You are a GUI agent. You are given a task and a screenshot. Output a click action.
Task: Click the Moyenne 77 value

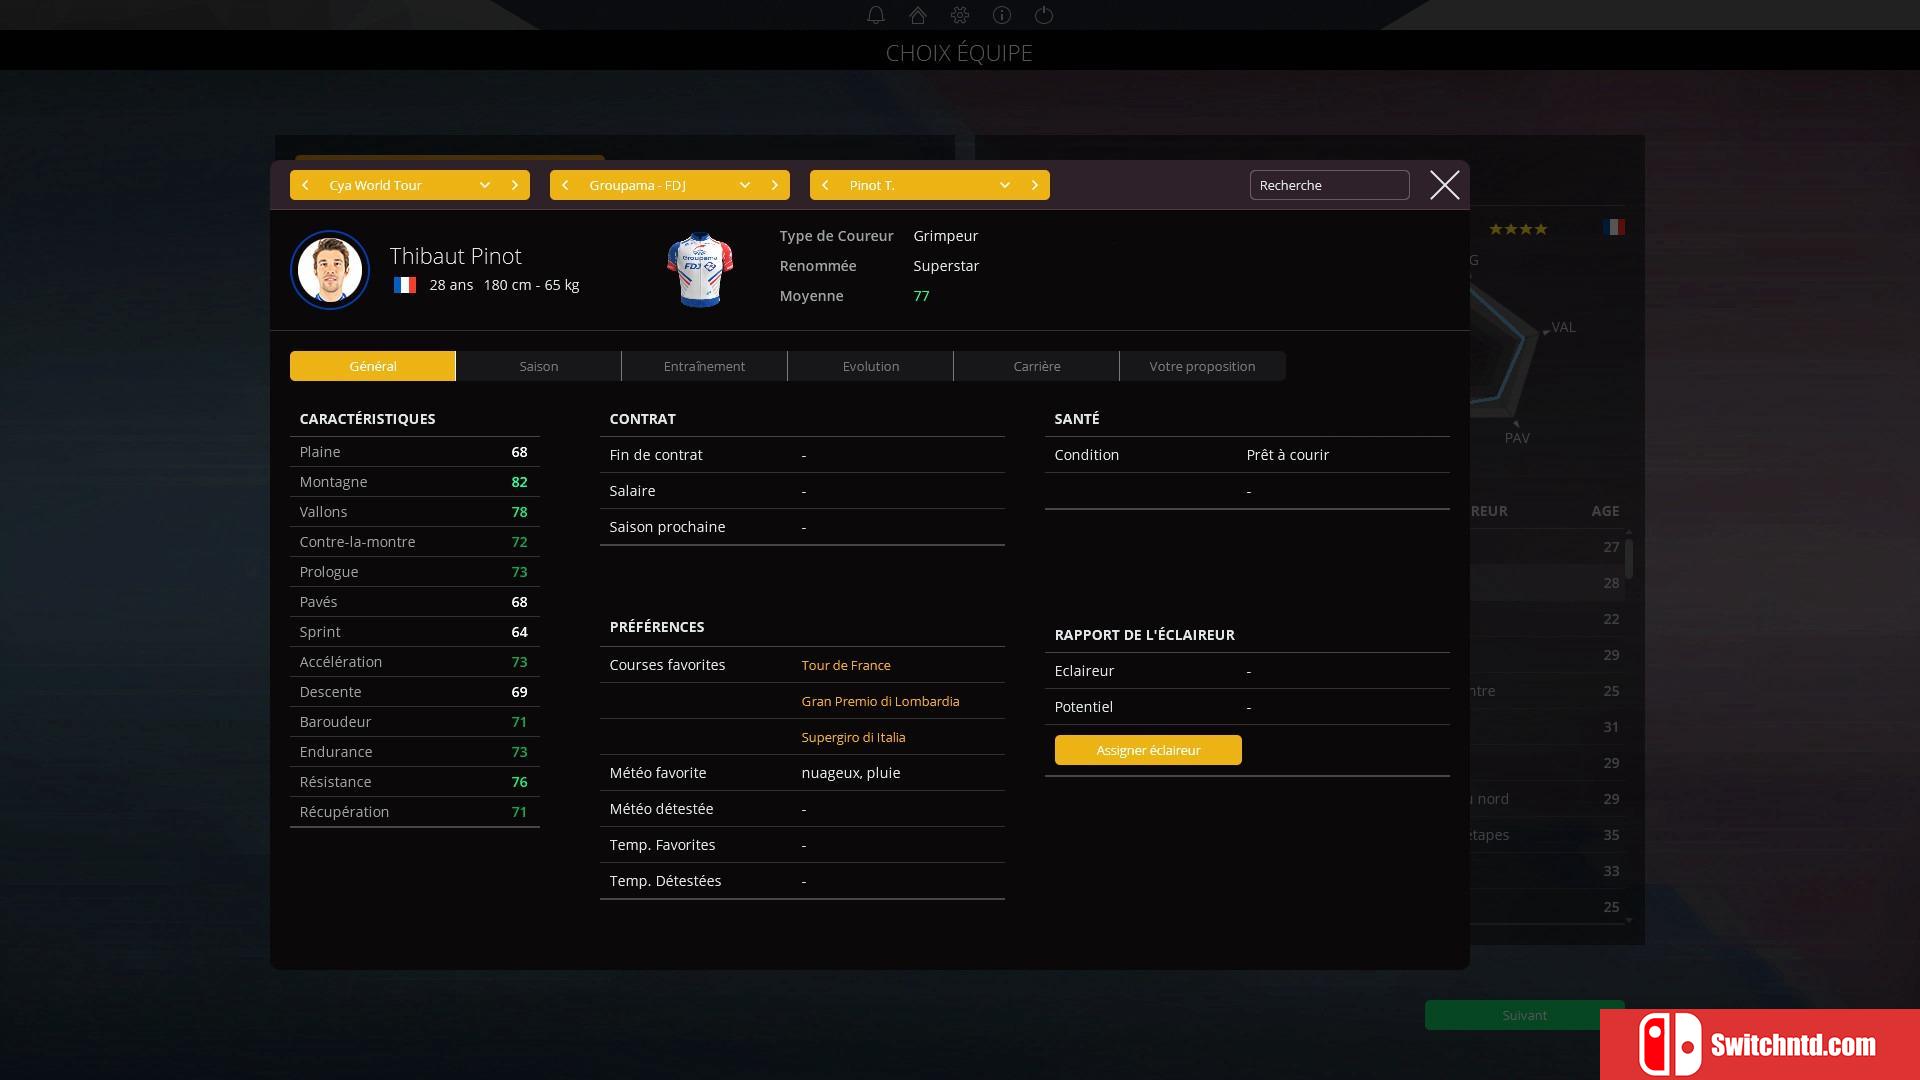921,296
